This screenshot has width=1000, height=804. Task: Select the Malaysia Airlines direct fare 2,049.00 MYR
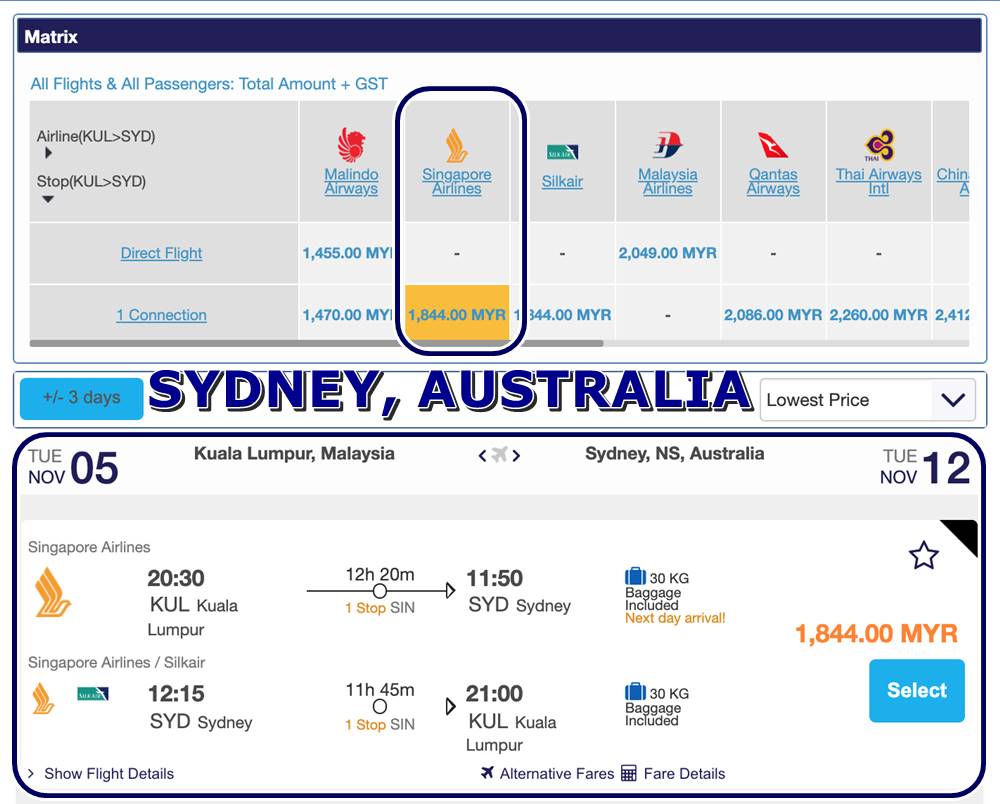coord(668,253)
